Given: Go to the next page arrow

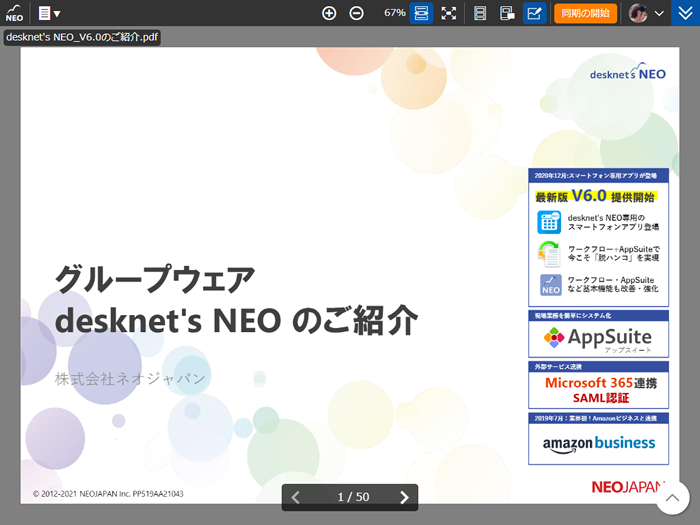Looking at the screenshot, I should (x=404, y=497).
